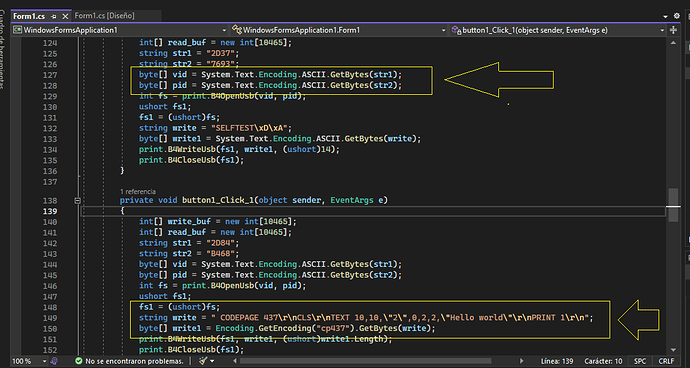Click the '1 referencia' code lens link

[x=138, y=191]
